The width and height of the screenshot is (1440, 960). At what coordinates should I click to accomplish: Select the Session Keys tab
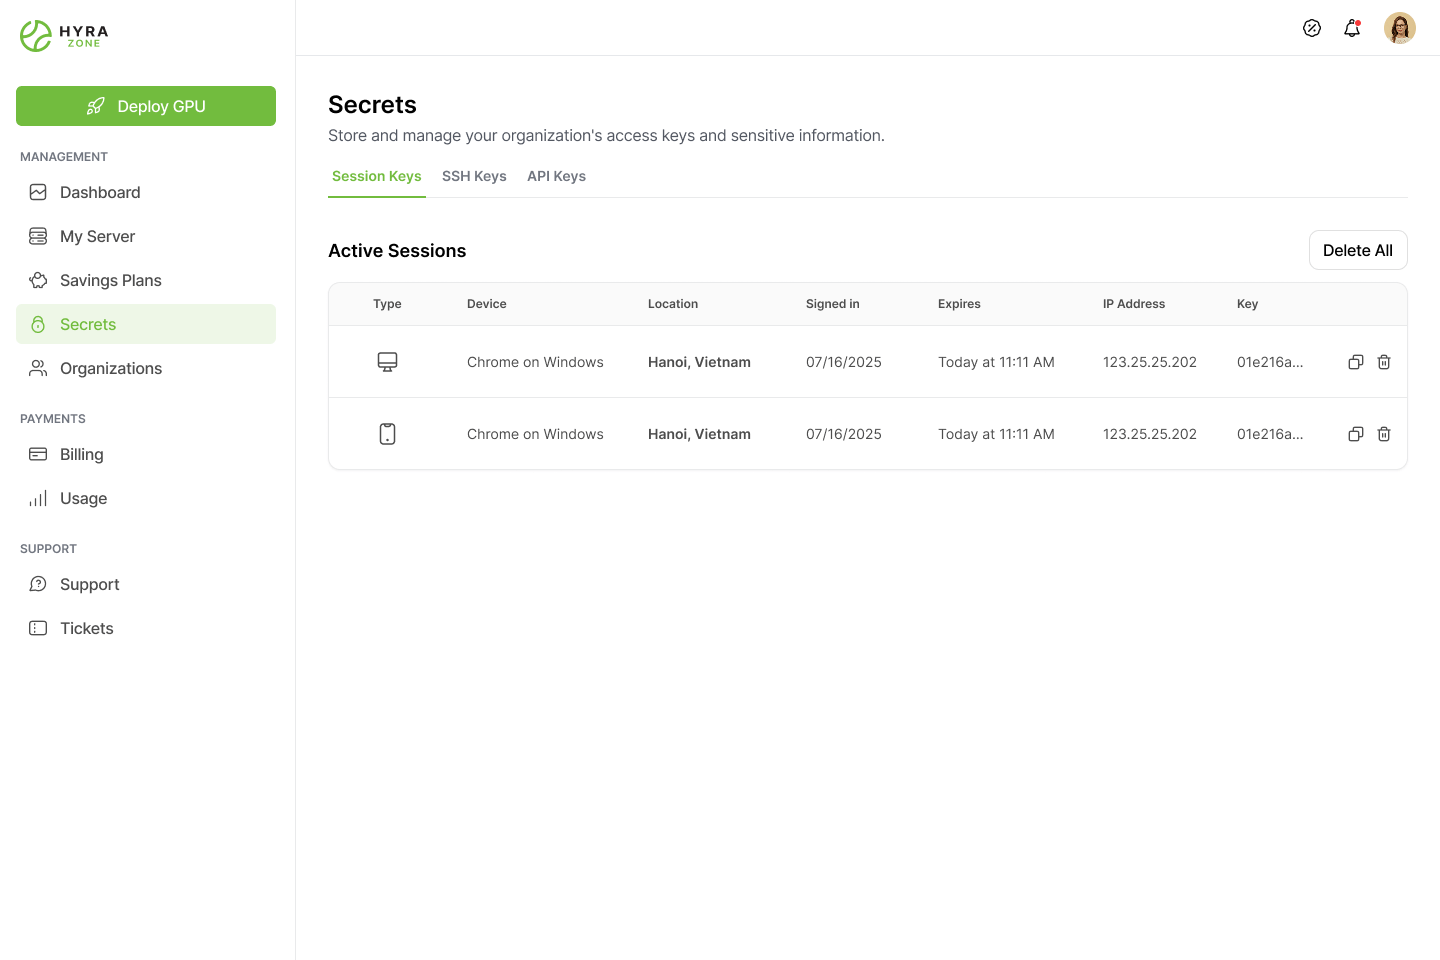coord(377,176)
